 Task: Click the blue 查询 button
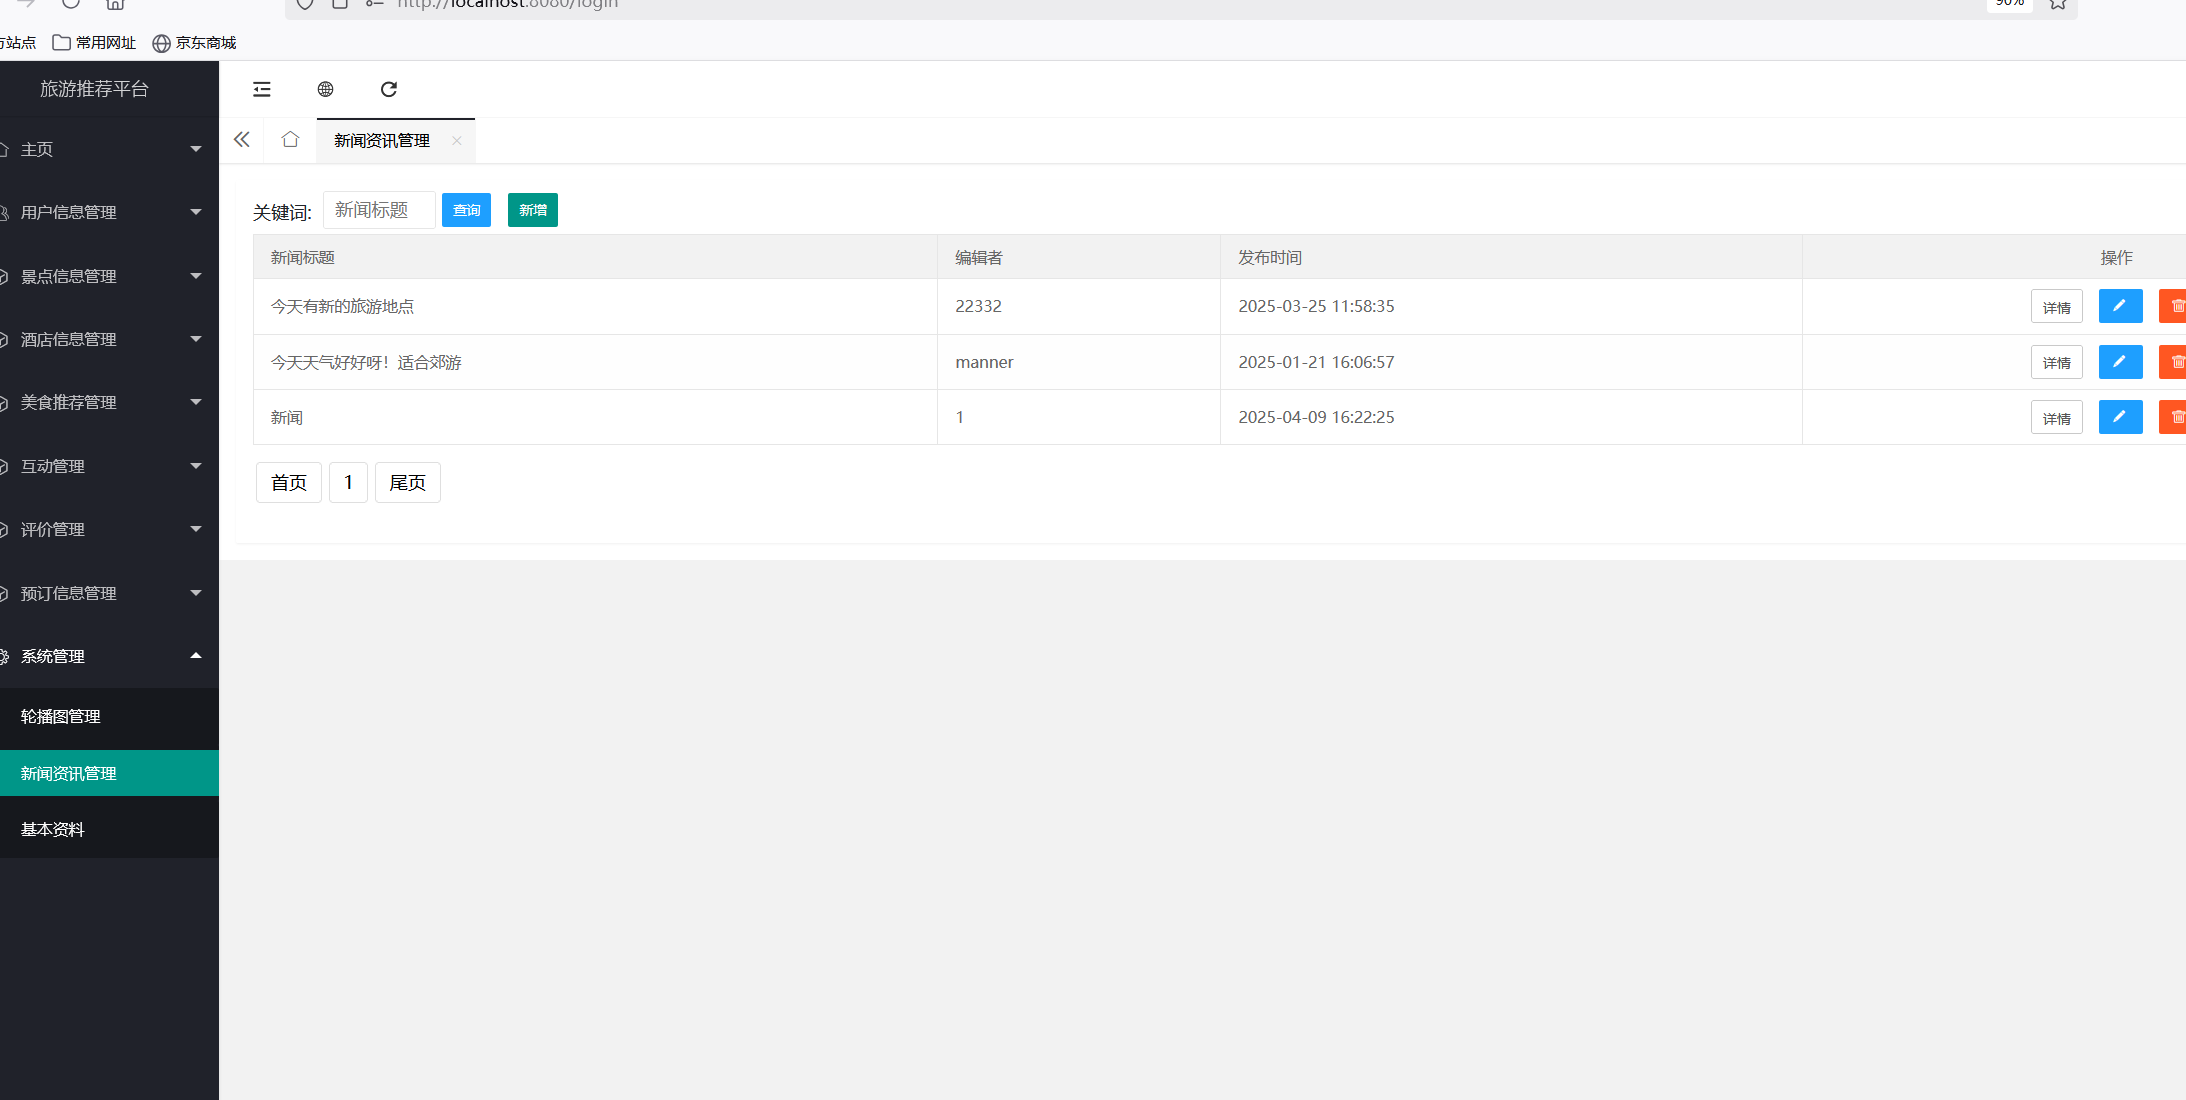pyautogui.click(x=466, y=210)
